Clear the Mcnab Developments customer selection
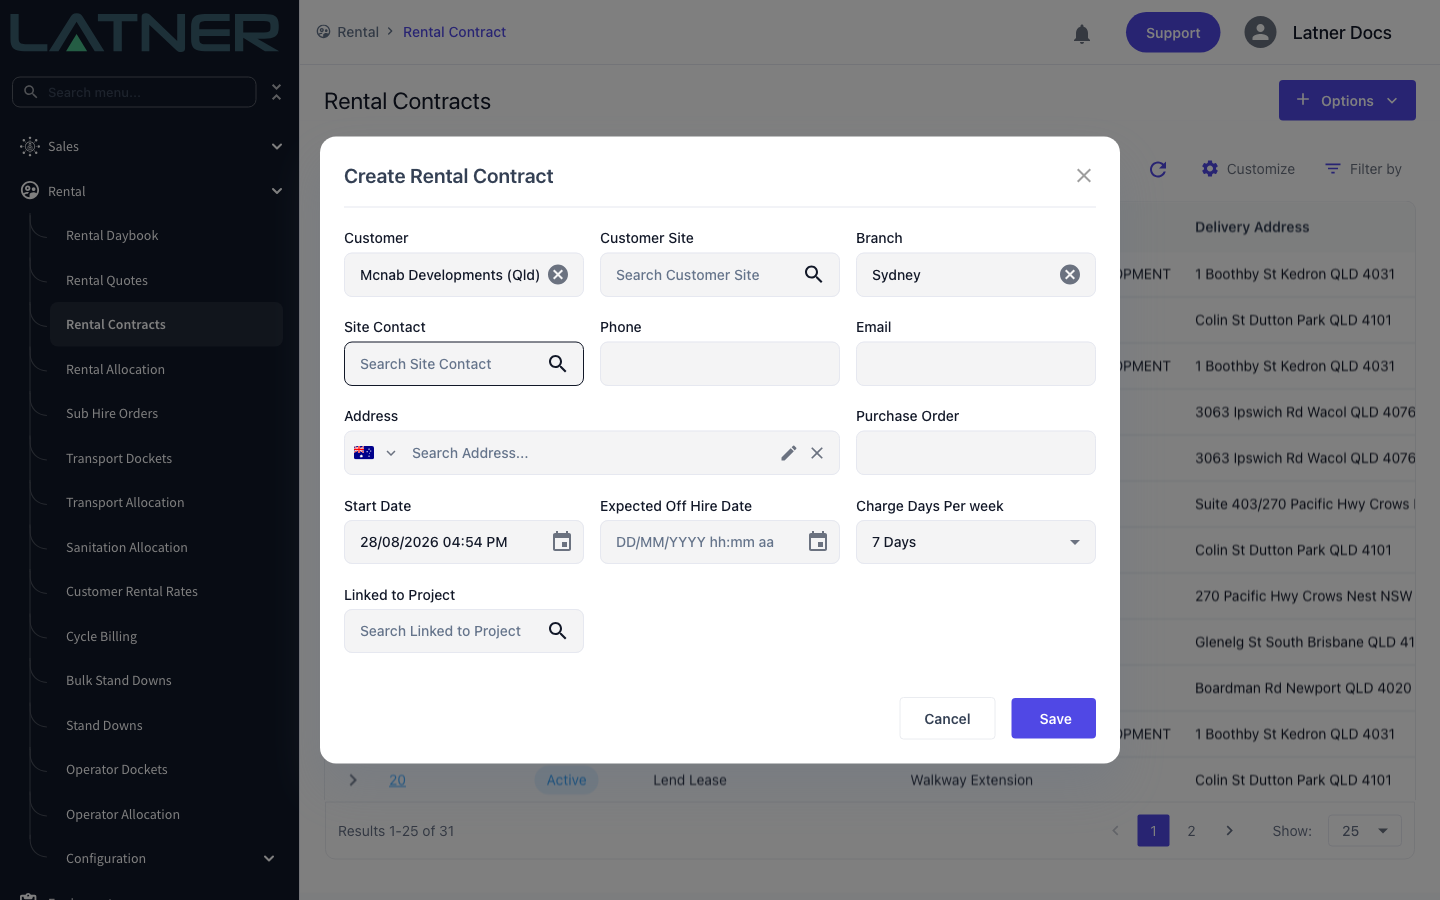 [x=558, y=275]
